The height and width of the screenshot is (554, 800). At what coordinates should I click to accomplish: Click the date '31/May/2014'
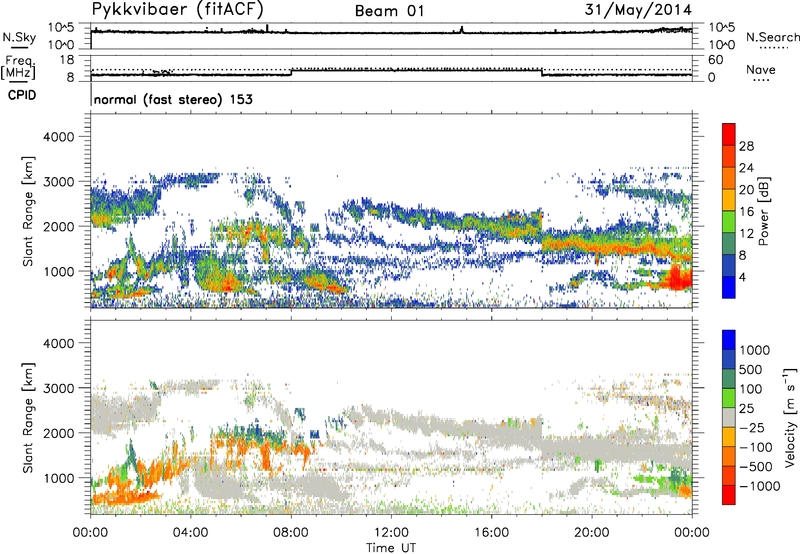tap(638, 10)
